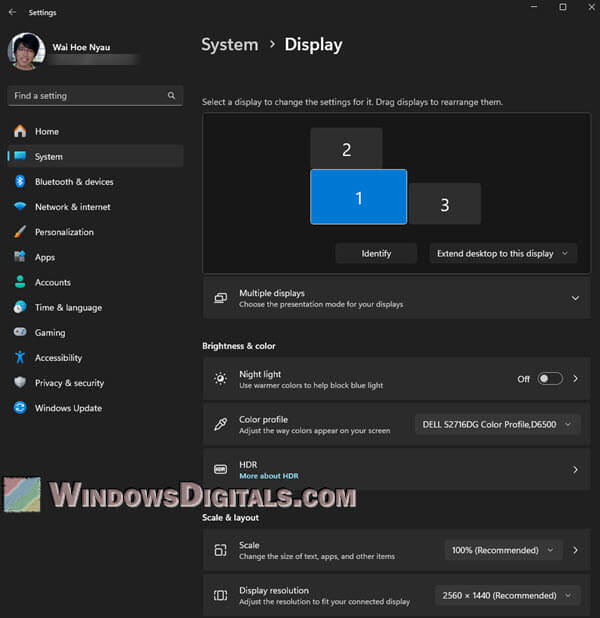Click the Night light sun icon
This screenshot has height=618, width=600.
pyautogui.click(x=221, y=379)
